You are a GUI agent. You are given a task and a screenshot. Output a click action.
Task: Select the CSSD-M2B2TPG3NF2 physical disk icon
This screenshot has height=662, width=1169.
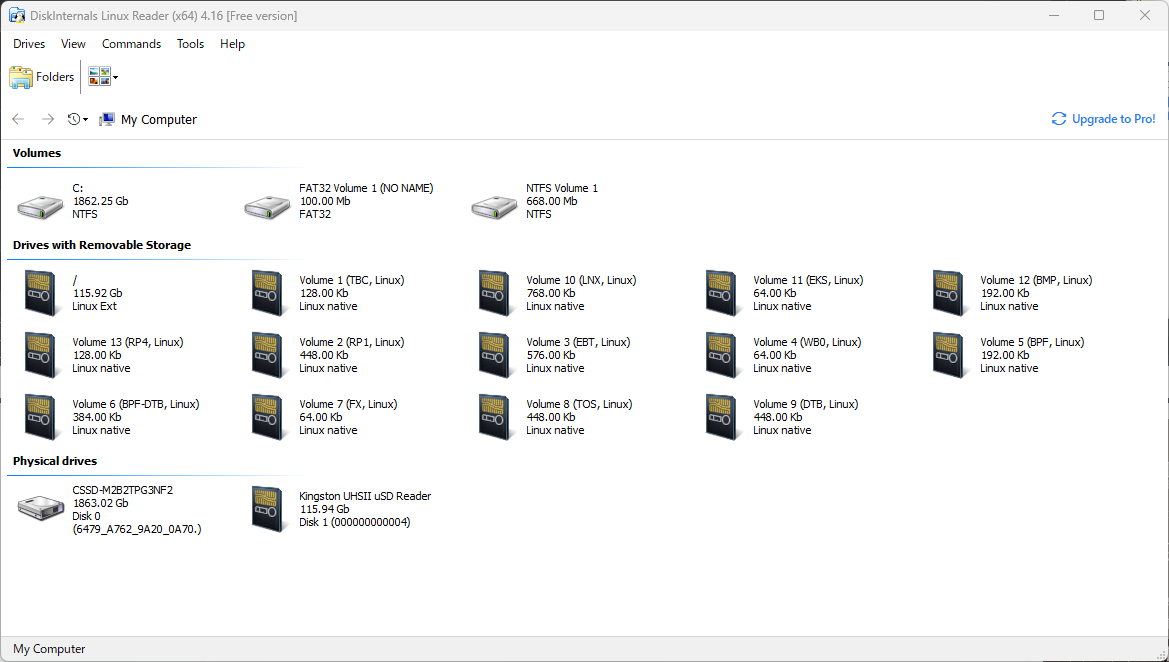coord(40,508)
